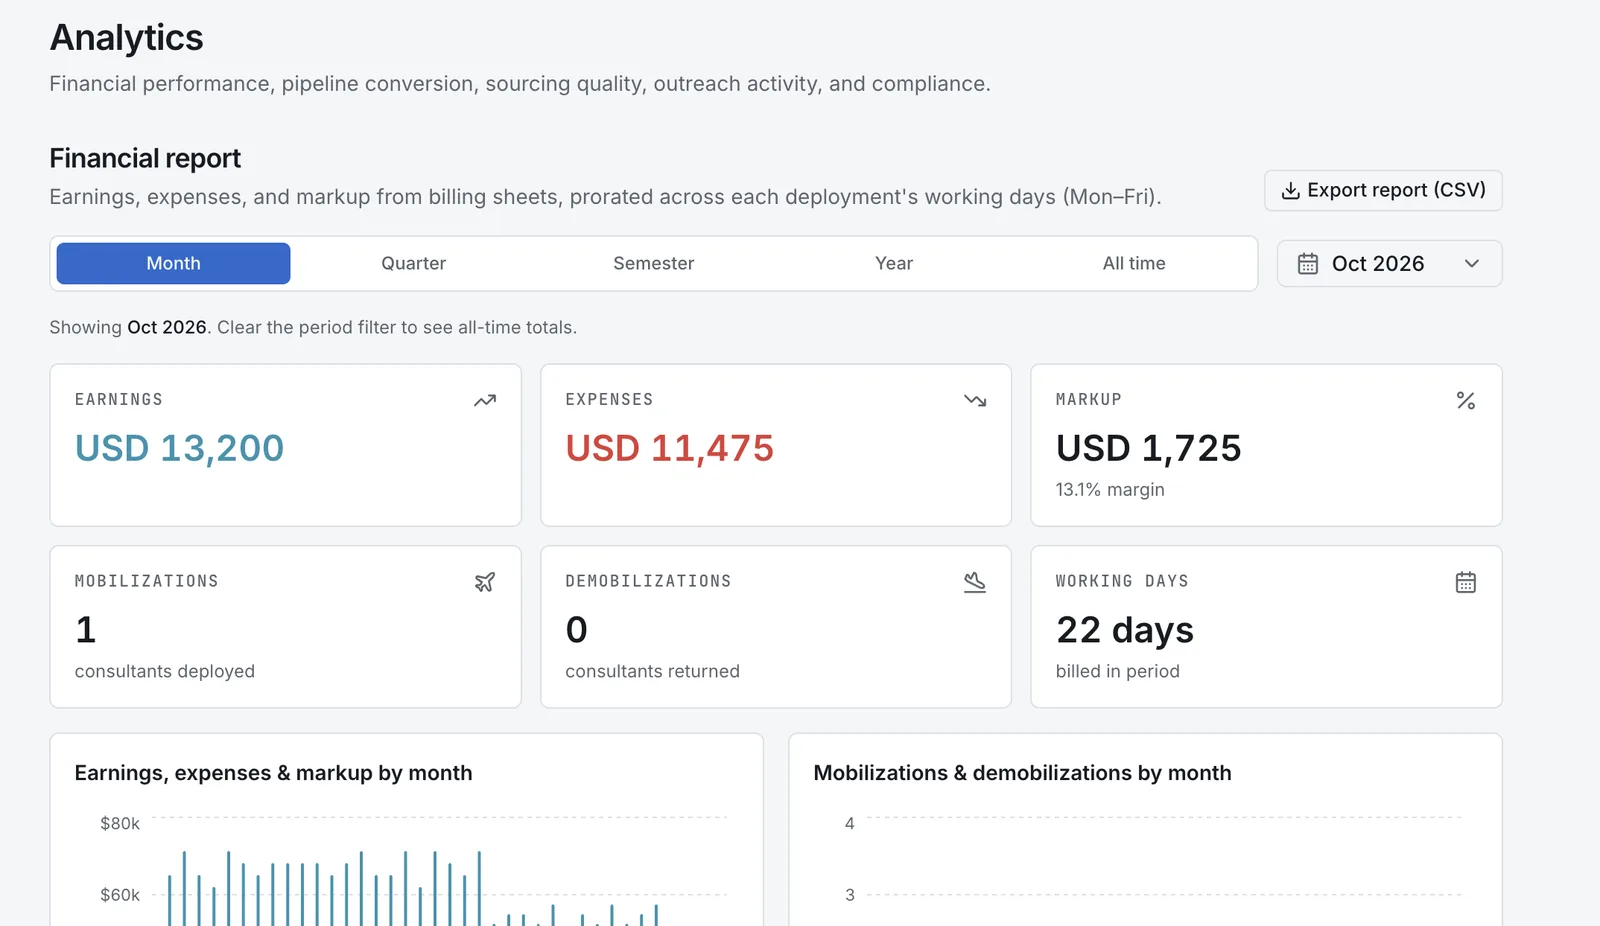This screenshot has width=1600, height=926.
Task: Switch to the Semester period tab
Action: click(654, 263)
